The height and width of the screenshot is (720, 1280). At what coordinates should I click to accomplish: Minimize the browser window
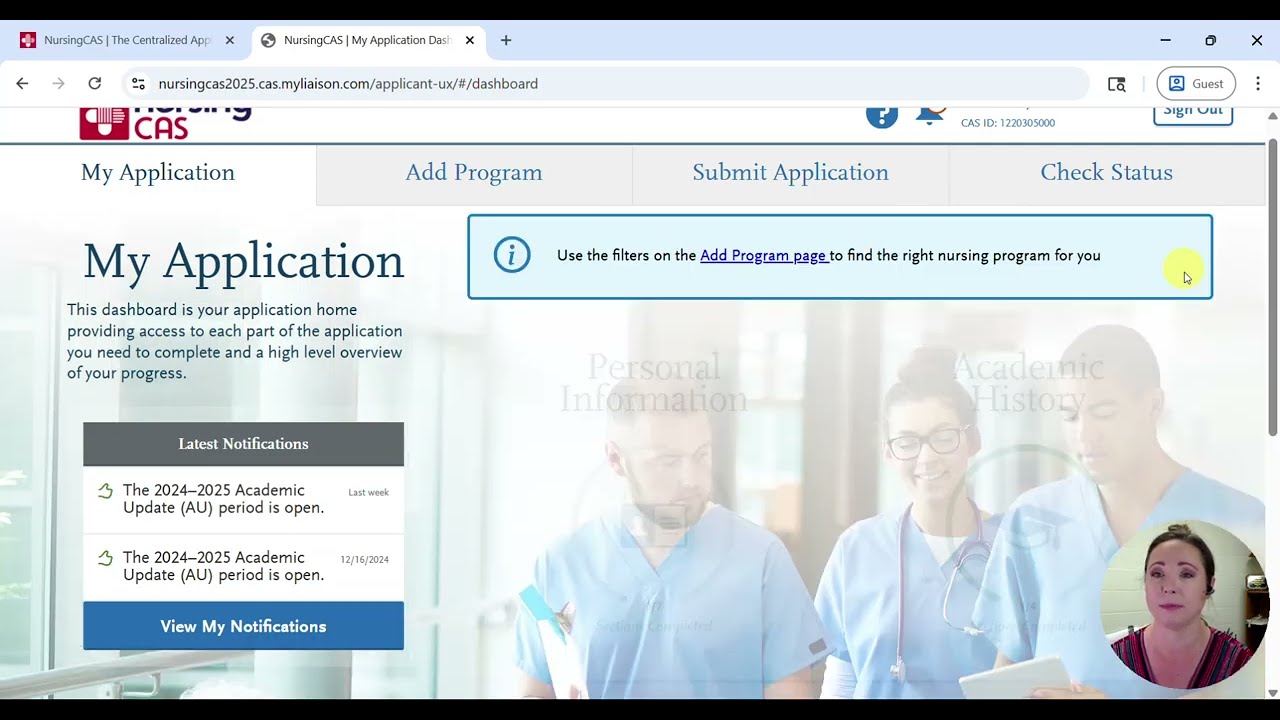tap(1165, 40)
